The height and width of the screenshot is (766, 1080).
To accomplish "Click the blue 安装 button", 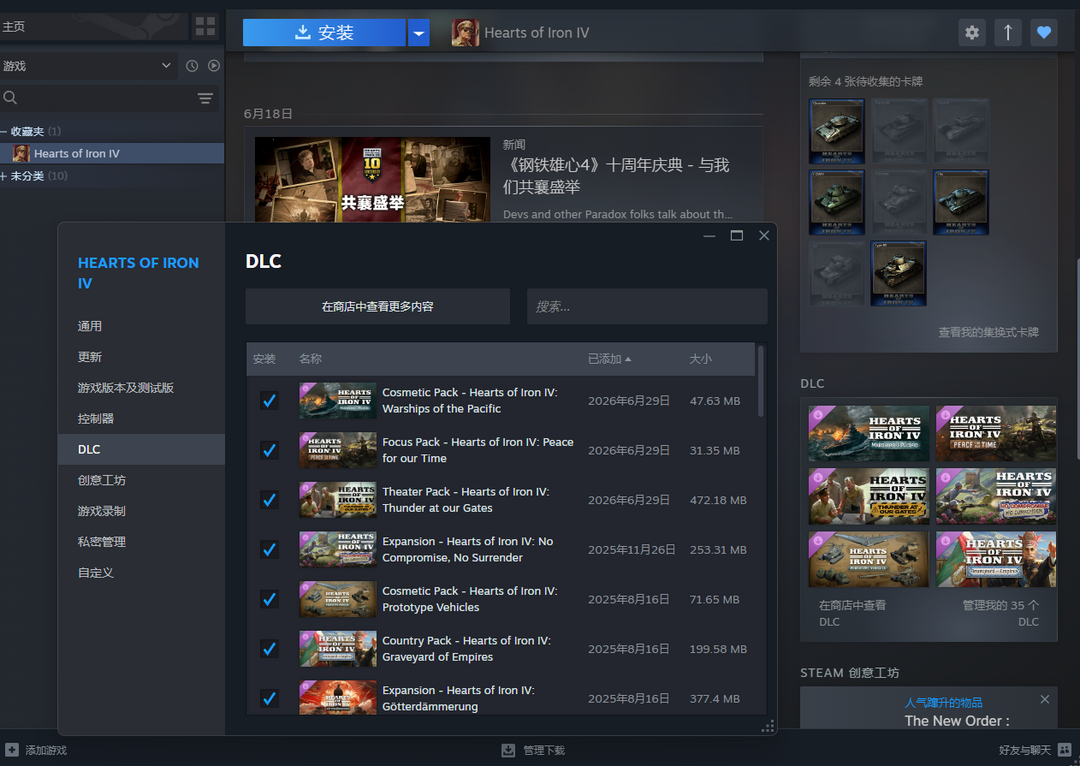I will click(324, 32).
